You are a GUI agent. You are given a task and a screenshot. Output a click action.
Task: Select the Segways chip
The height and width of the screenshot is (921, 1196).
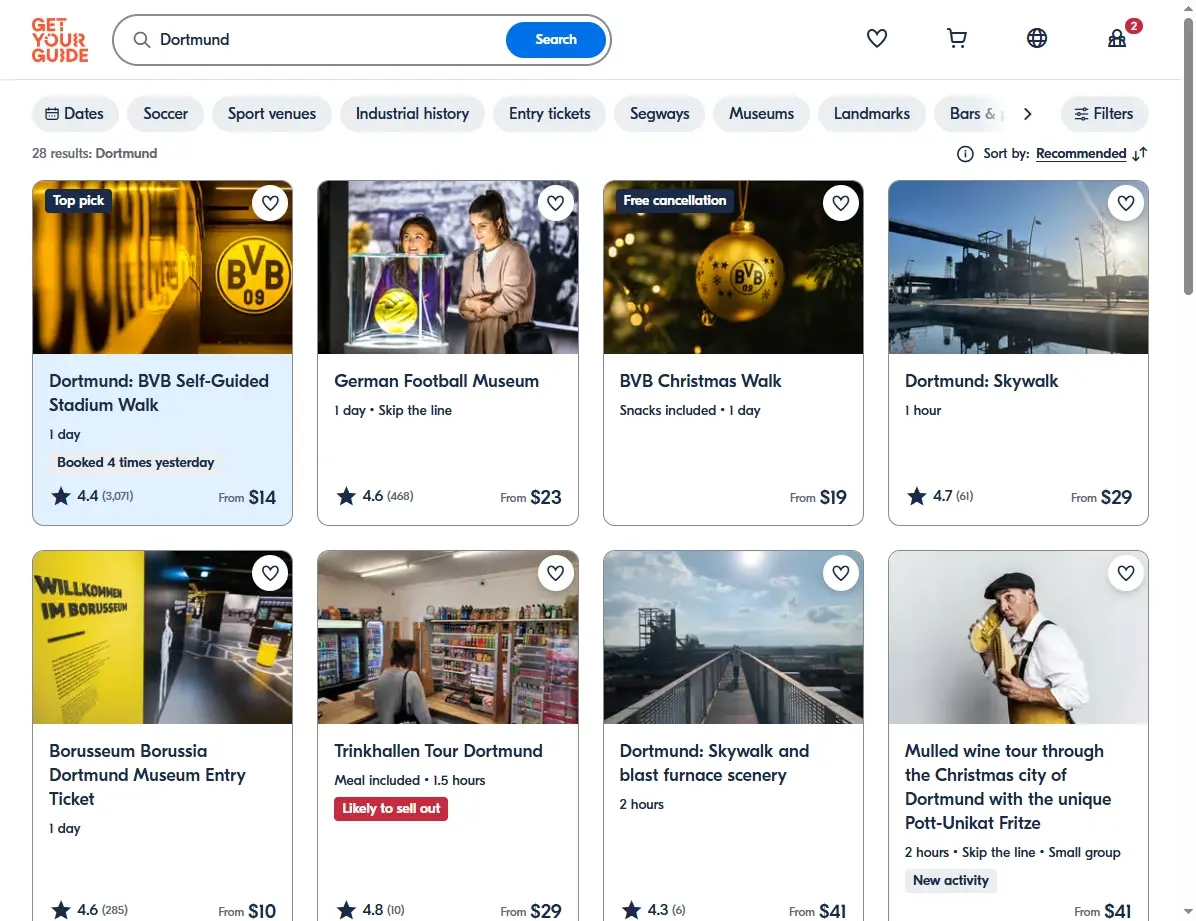pos(660,114)
